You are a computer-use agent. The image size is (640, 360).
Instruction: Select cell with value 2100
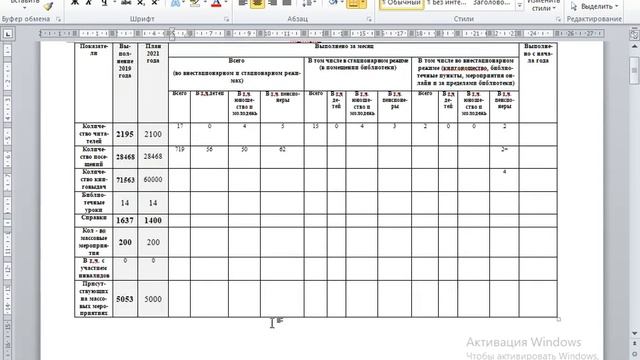pos(153,134)
